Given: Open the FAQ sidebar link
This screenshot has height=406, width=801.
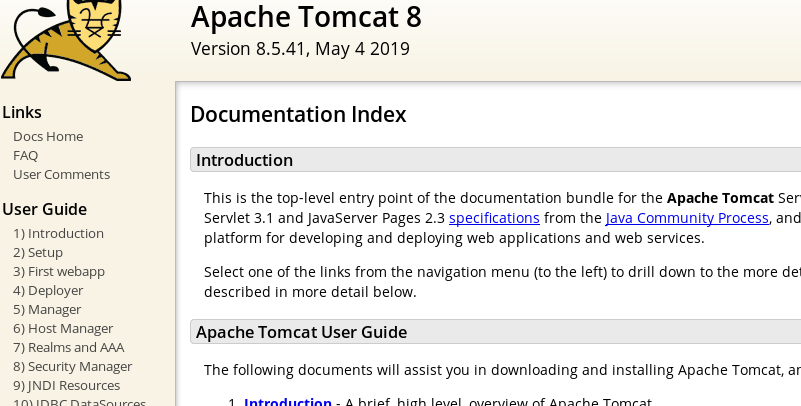Looking at the screenshot, I should tap(26, 155).
